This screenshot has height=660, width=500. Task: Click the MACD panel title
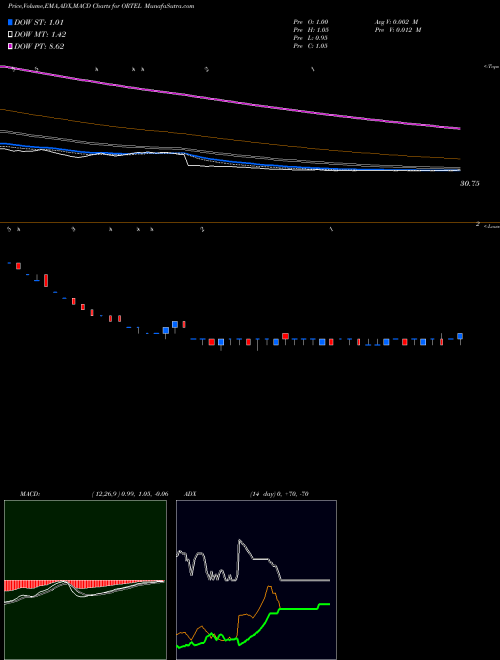(x=30, y=494)
